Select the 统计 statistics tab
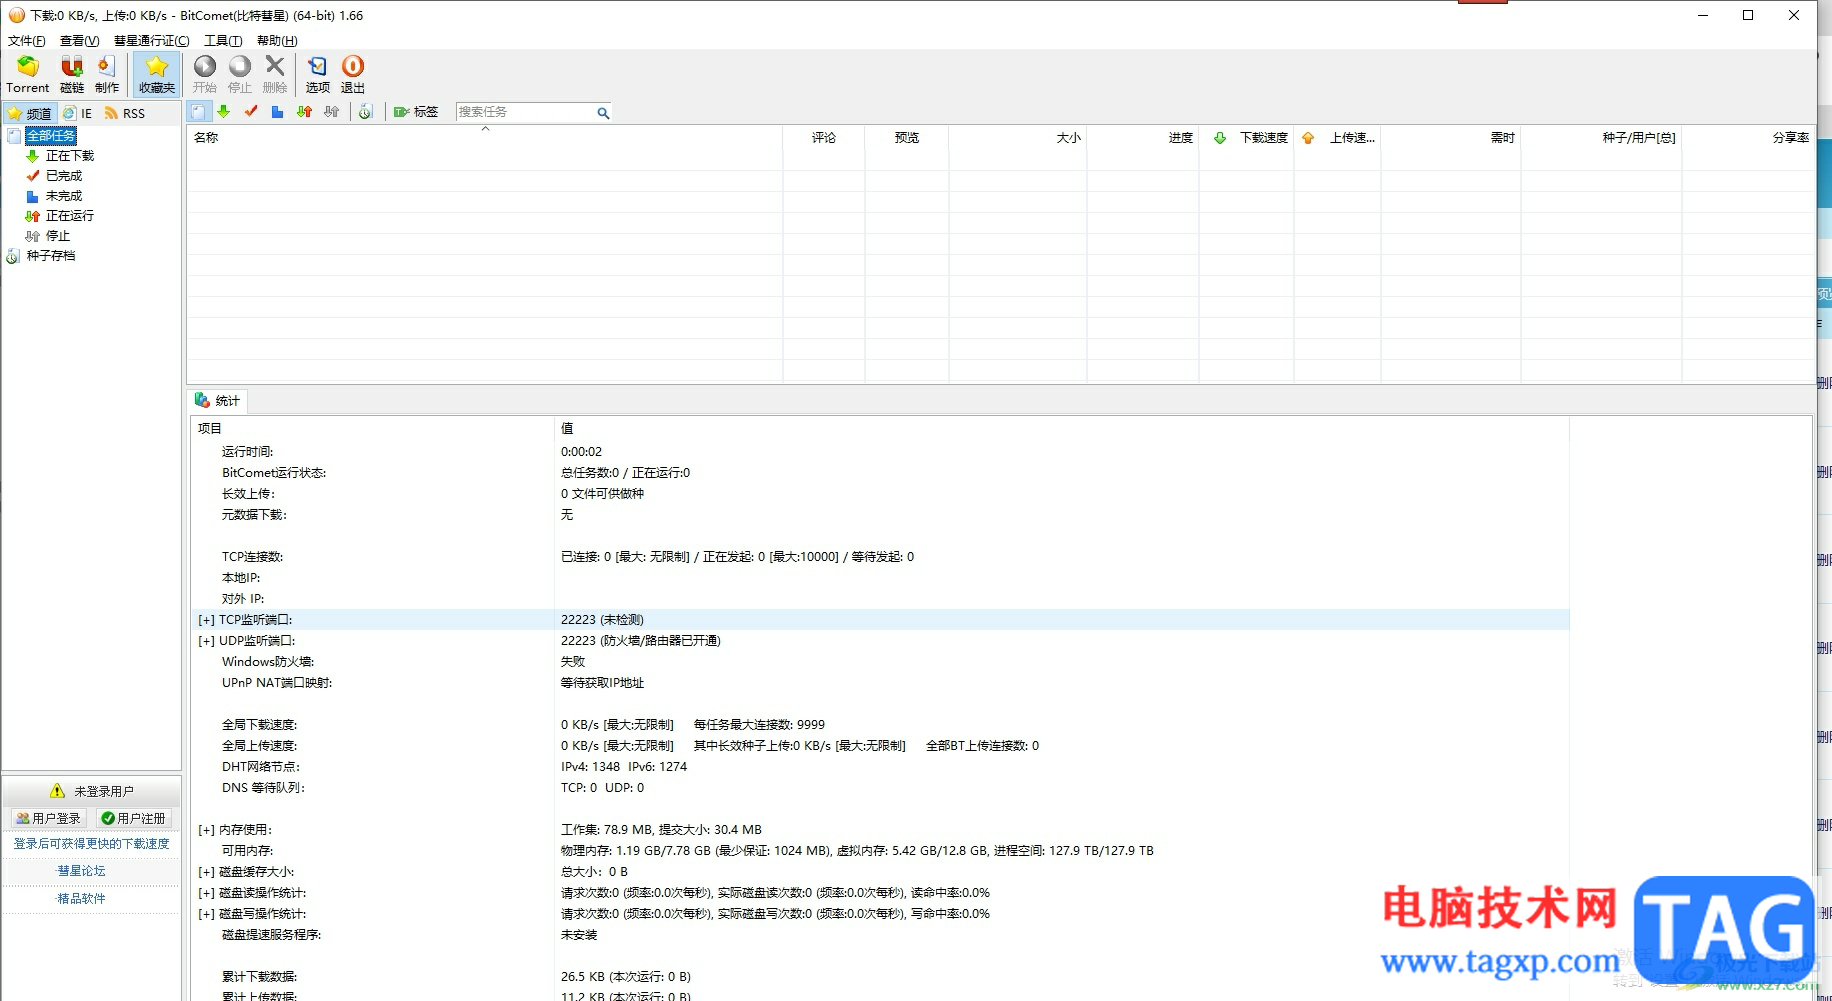 (x=217, y=401)
